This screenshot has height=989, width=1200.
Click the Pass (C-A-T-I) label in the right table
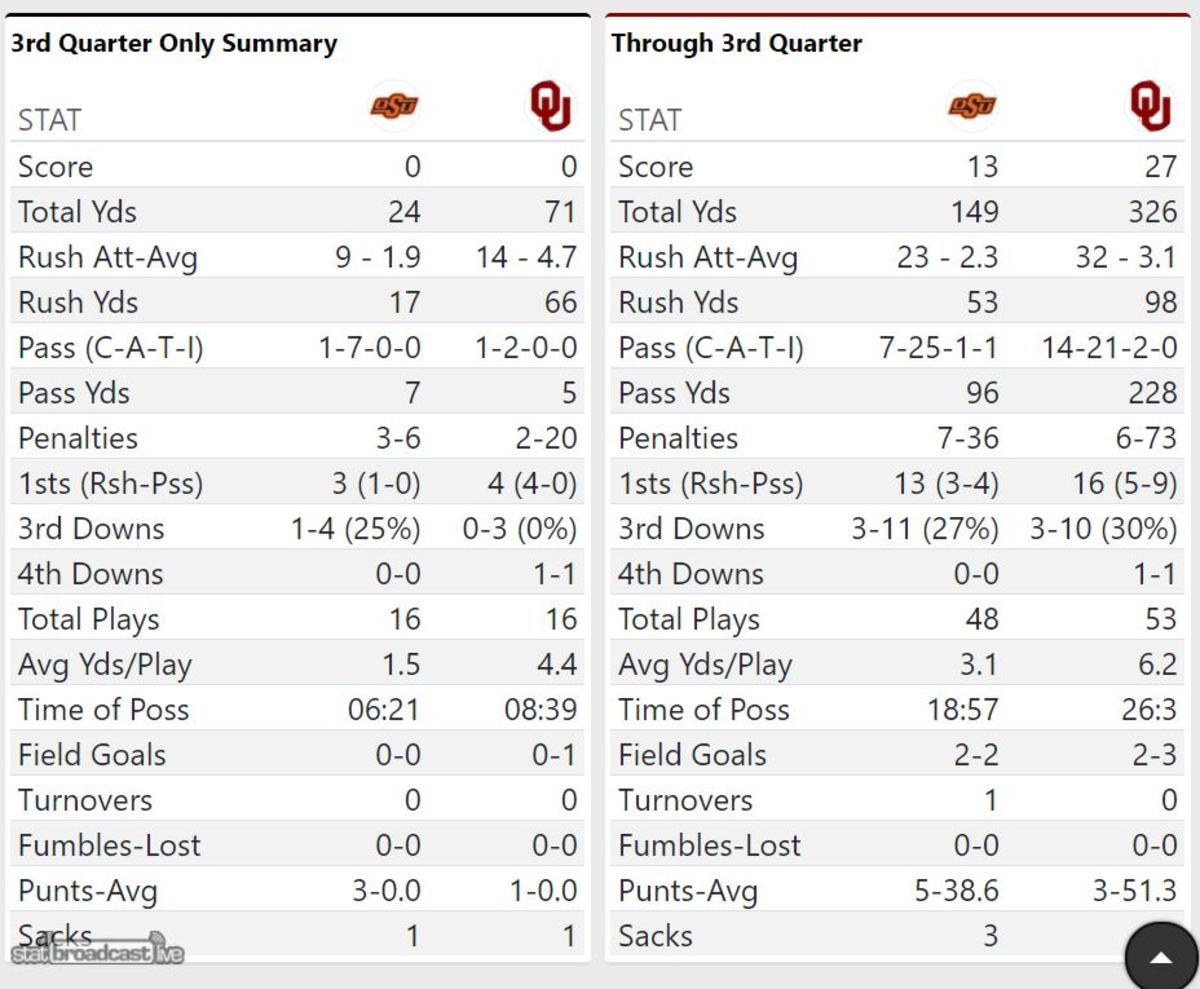click(711, 348)
